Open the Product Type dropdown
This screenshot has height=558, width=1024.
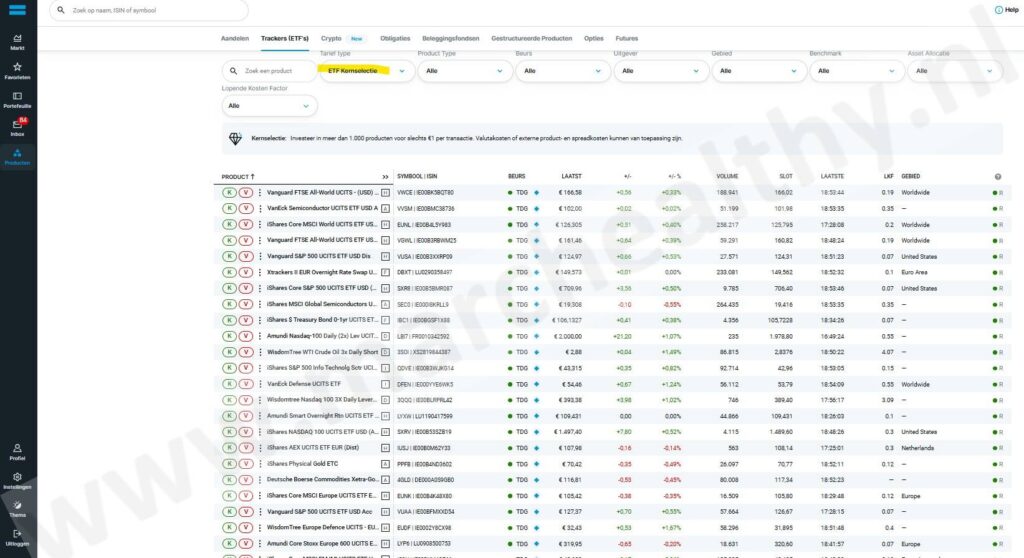pyautogui.click(x=464, y=71)
